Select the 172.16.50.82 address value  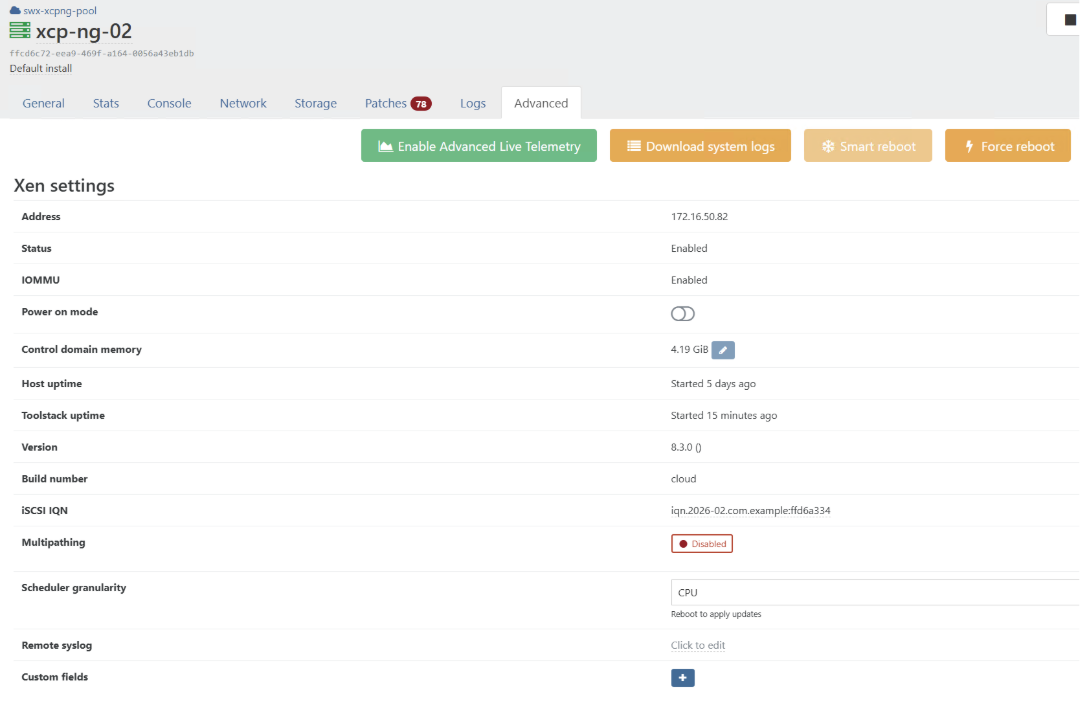(x=699, y=216)
